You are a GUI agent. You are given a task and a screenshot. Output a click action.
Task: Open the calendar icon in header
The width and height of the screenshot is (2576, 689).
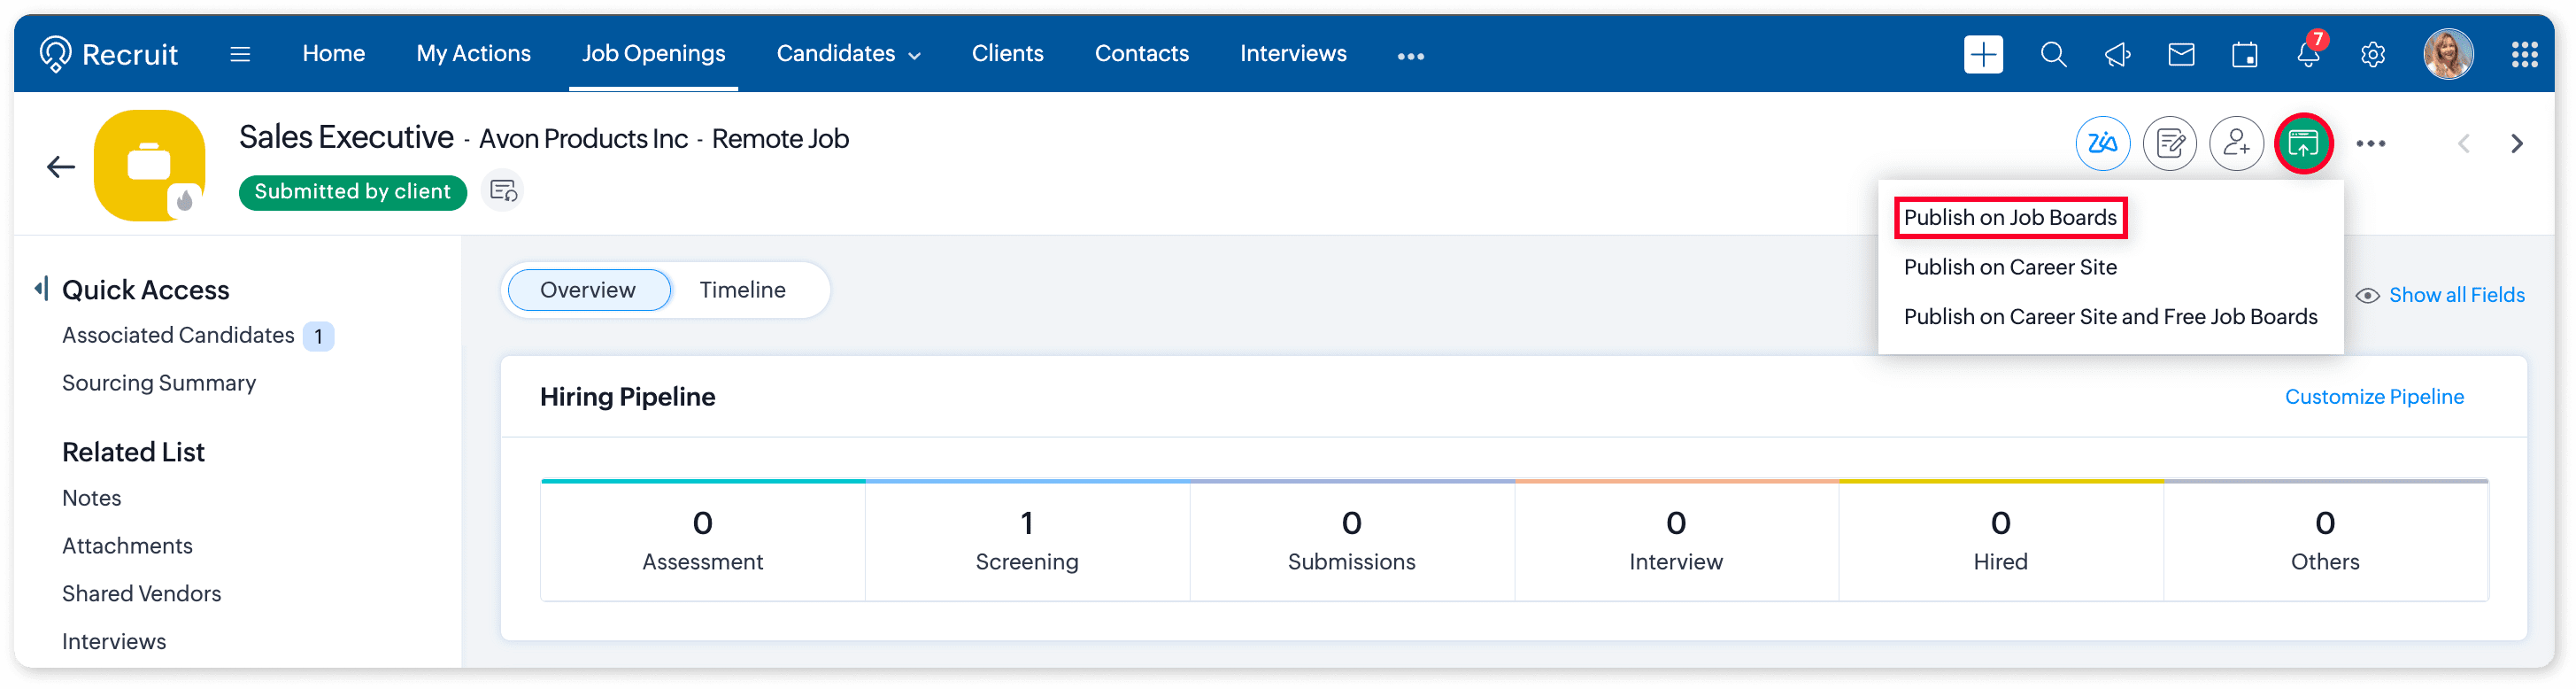coord(2244,55)
